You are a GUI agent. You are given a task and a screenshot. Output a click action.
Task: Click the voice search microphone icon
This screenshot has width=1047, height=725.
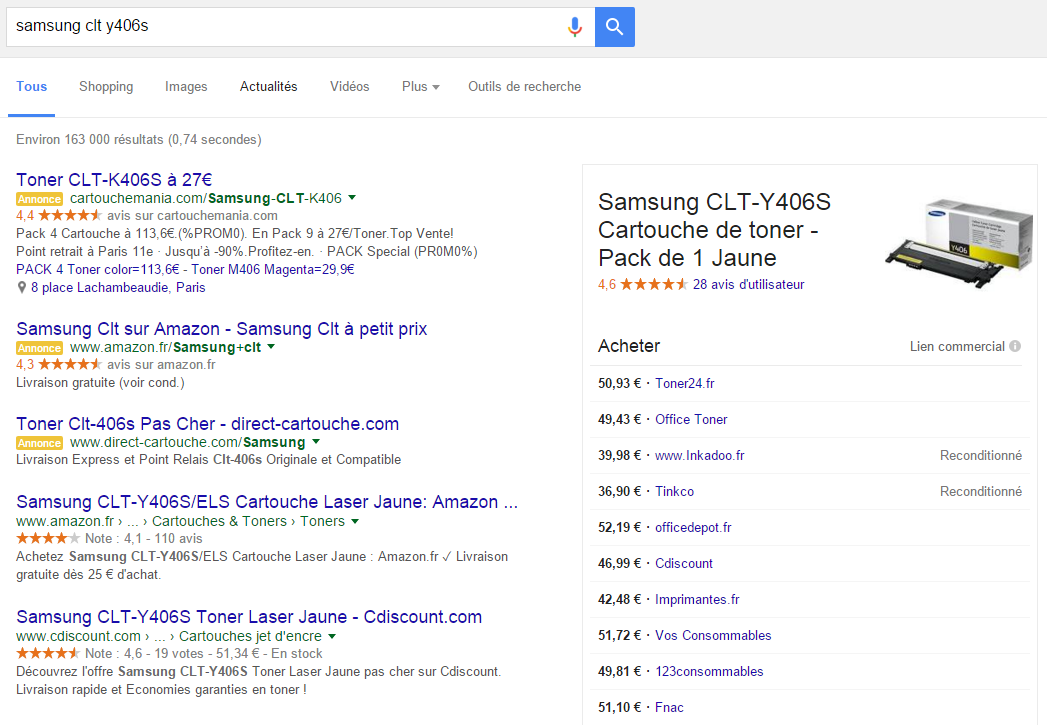574,27
